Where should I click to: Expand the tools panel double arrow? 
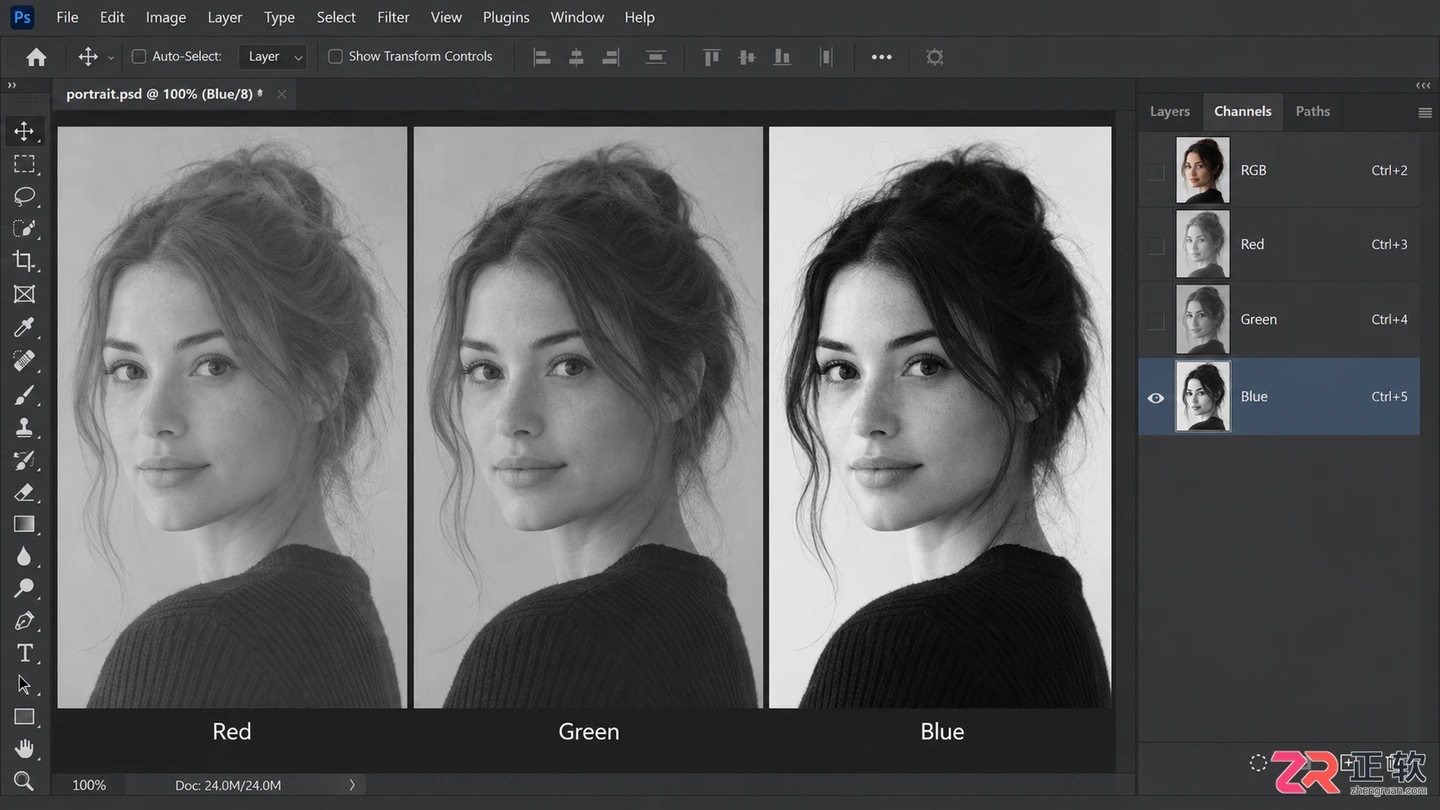coord(12,86)
